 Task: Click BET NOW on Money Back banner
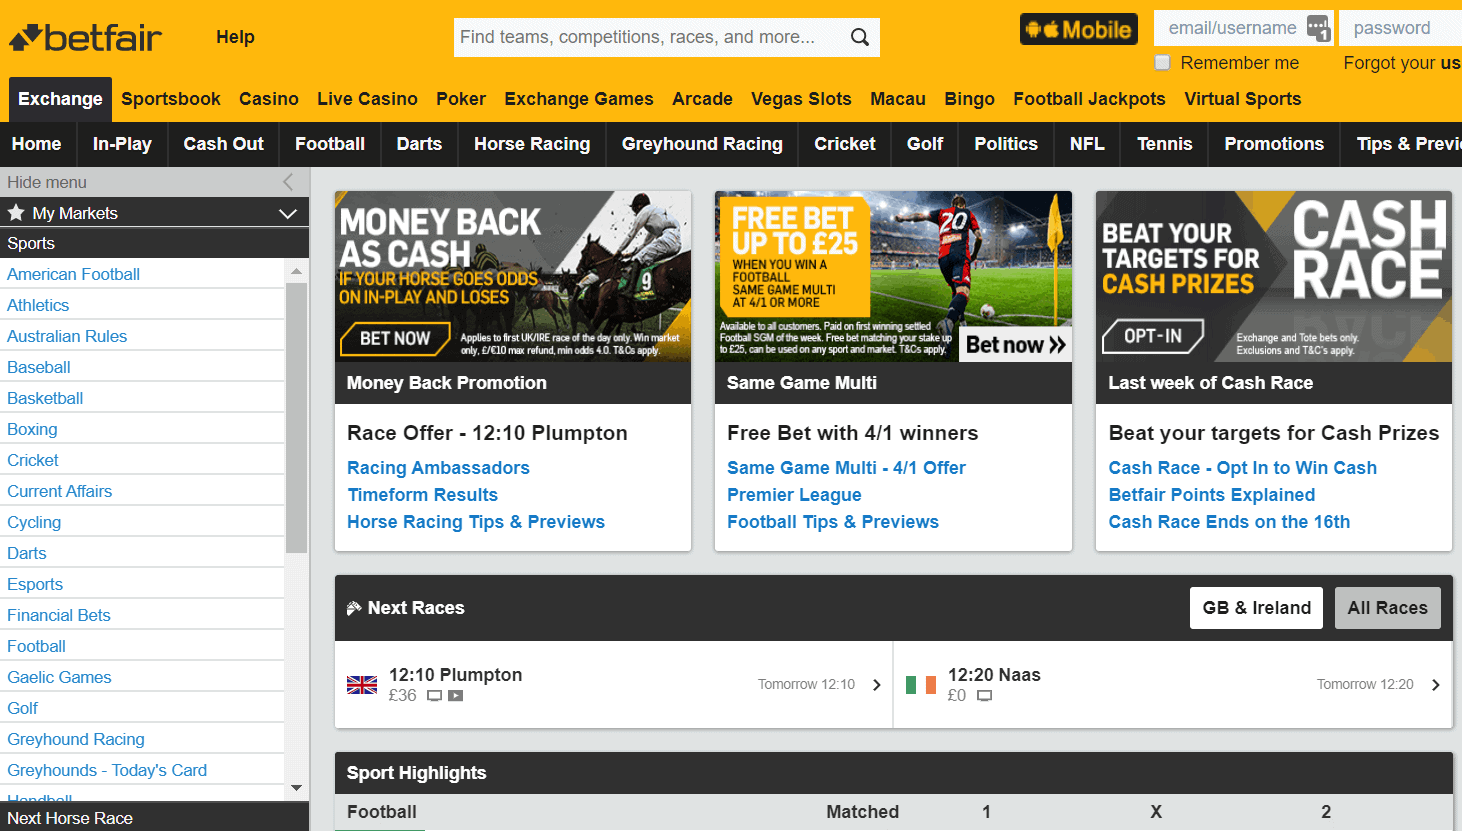pyautogui.click(x=395, y=339)
